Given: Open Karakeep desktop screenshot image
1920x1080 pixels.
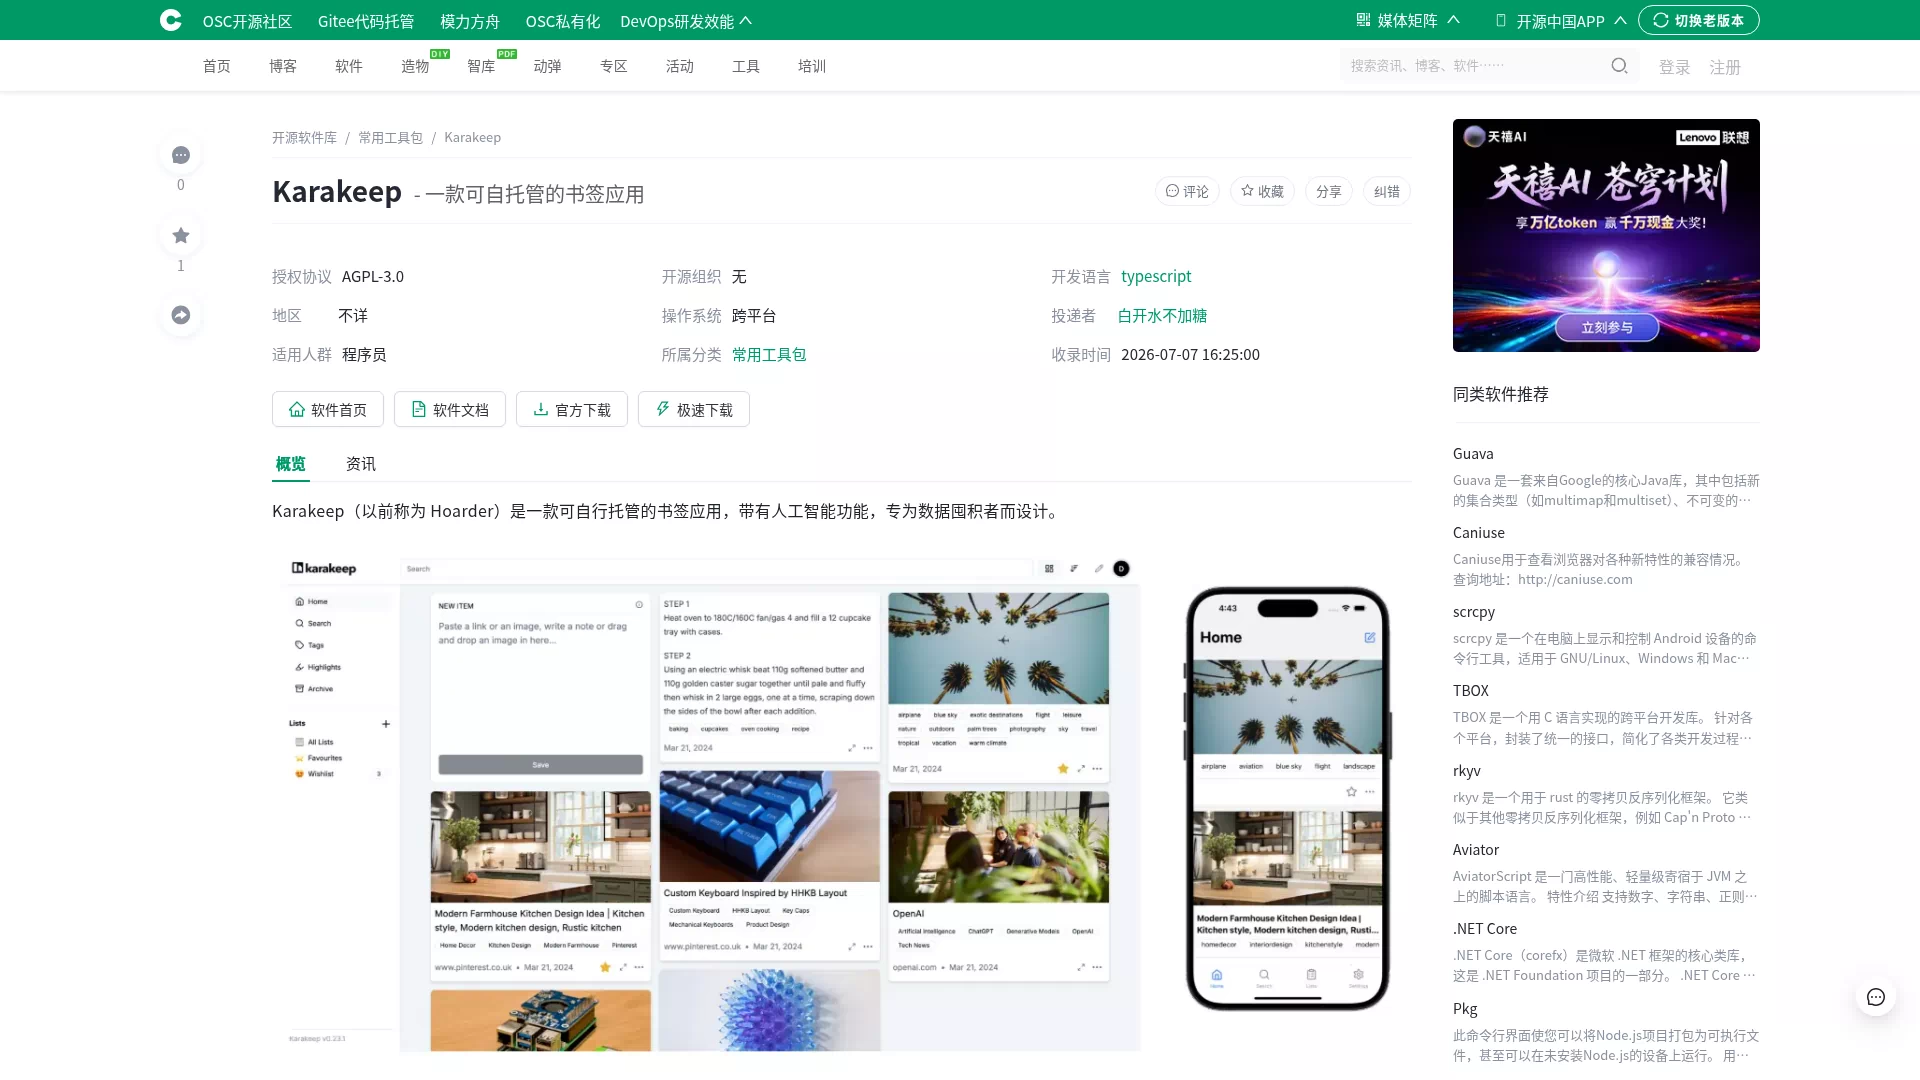Looking at the screenshot, I should point(712,802).
